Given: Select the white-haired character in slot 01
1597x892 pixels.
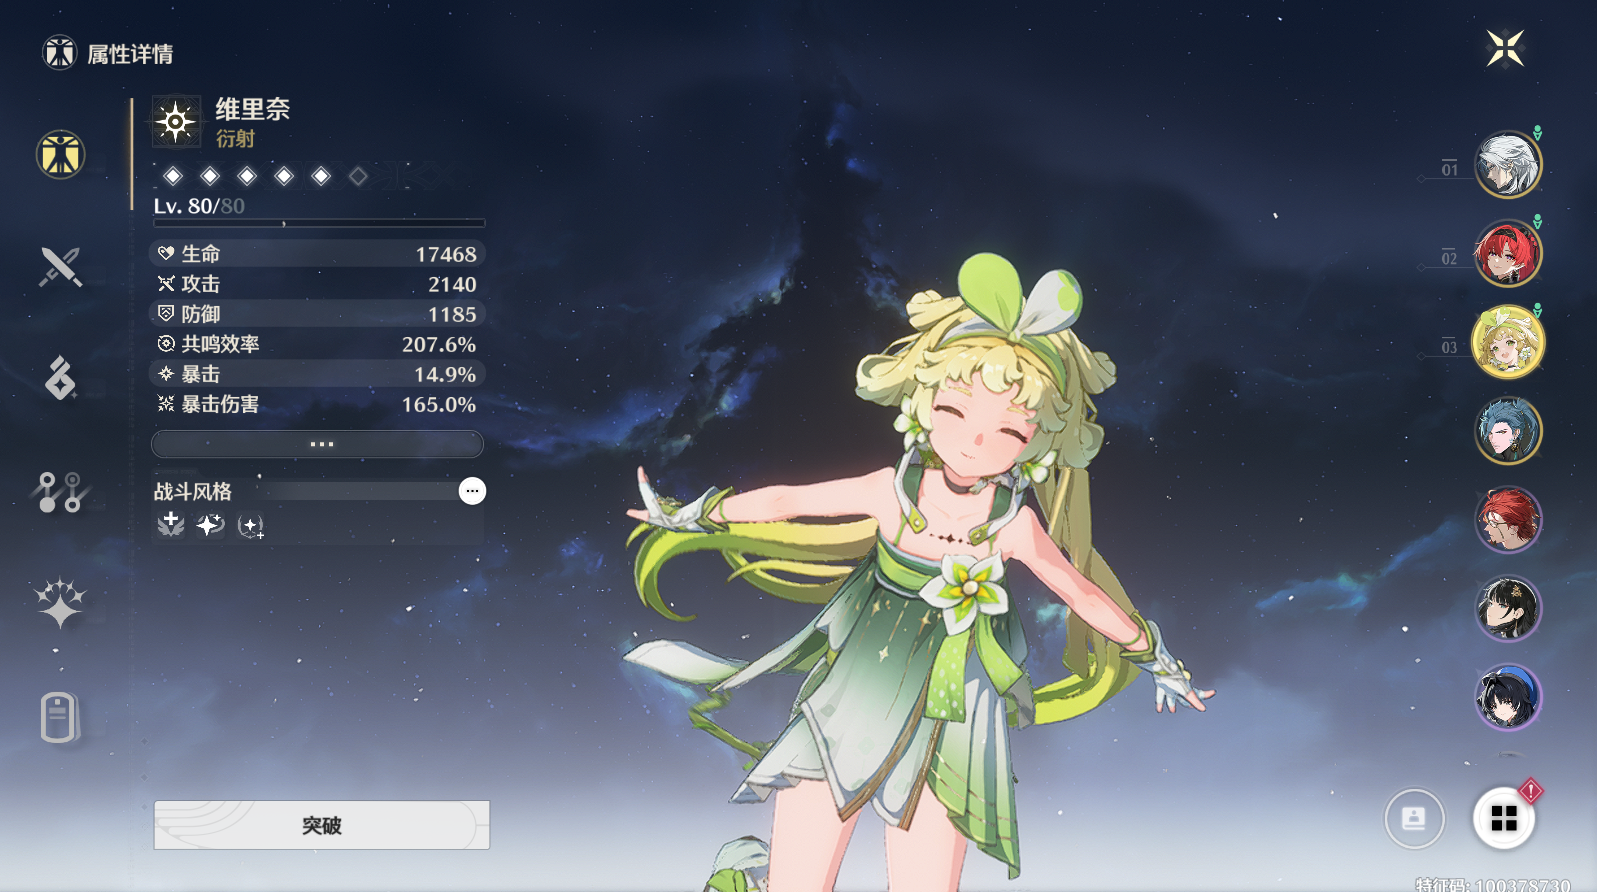Looking at the screenshot, I should (x=1508, y=165).
